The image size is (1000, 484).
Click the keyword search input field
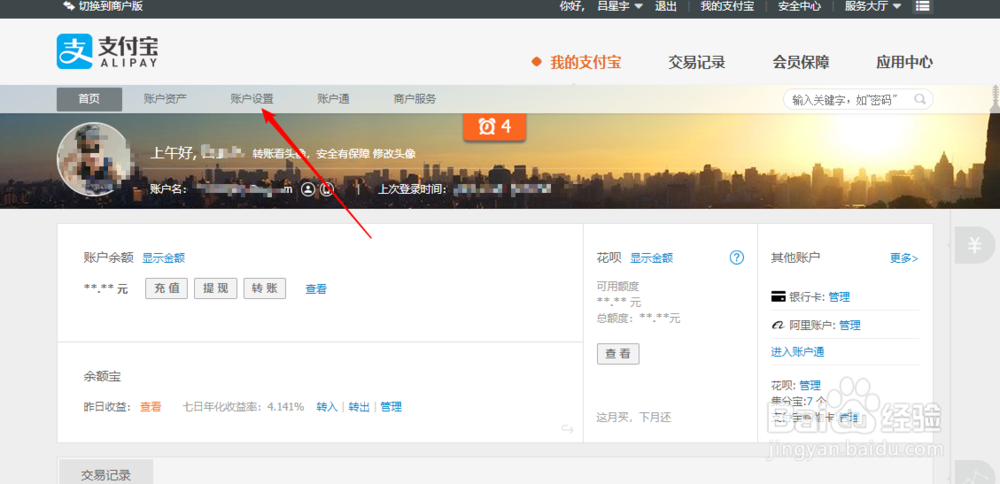coord(858,99)
